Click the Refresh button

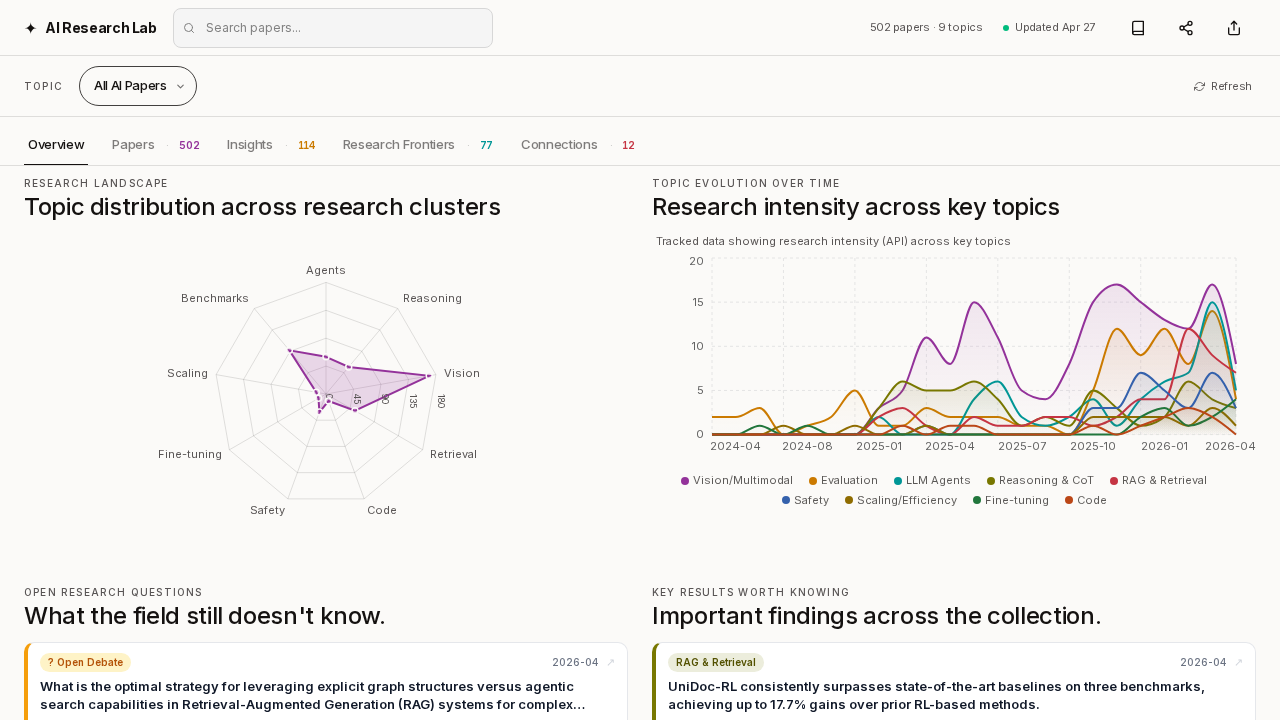[x=1222, y=86]
